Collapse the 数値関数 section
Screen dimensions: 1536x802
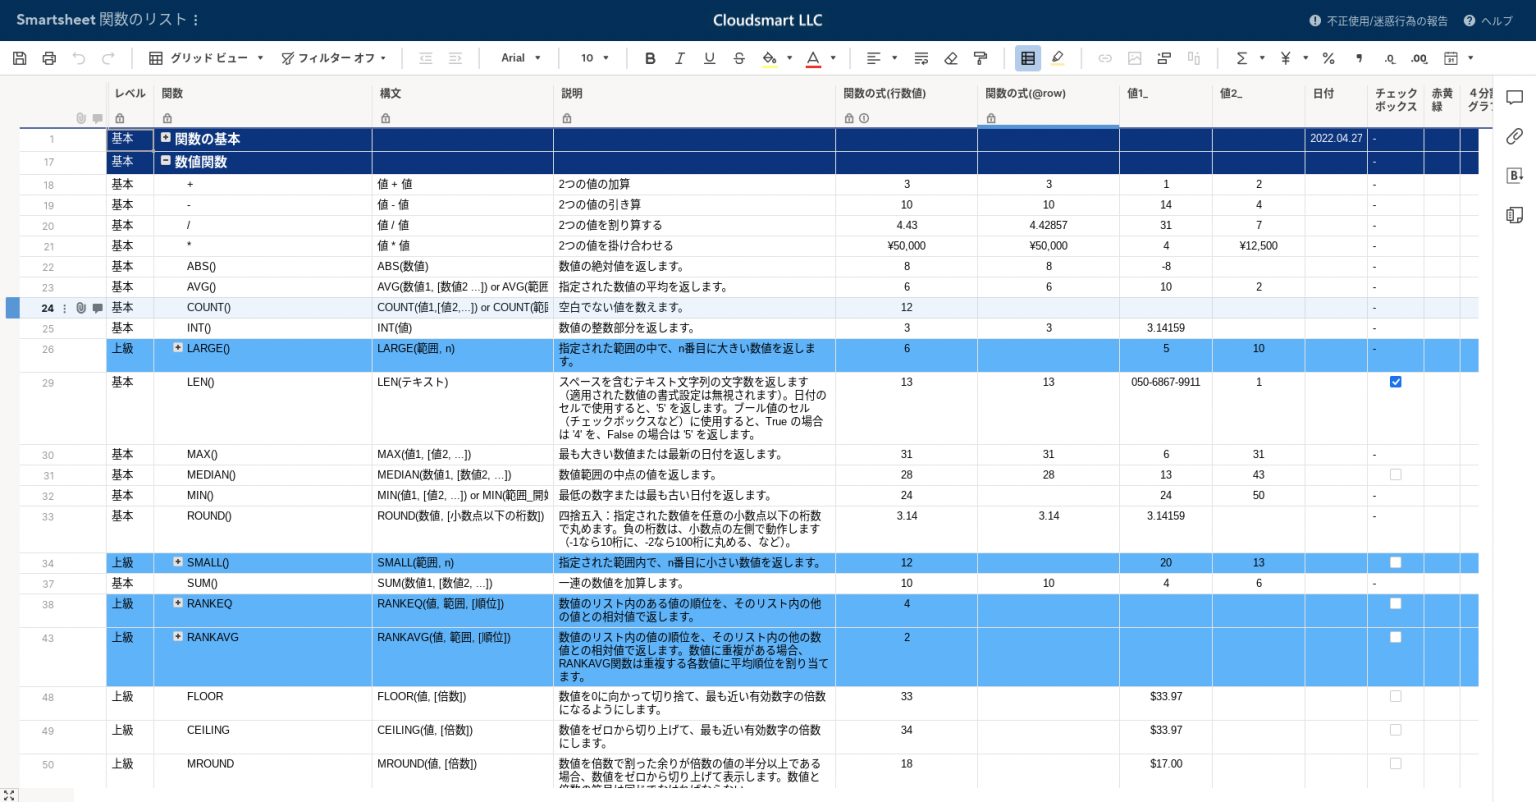point(167,161)
